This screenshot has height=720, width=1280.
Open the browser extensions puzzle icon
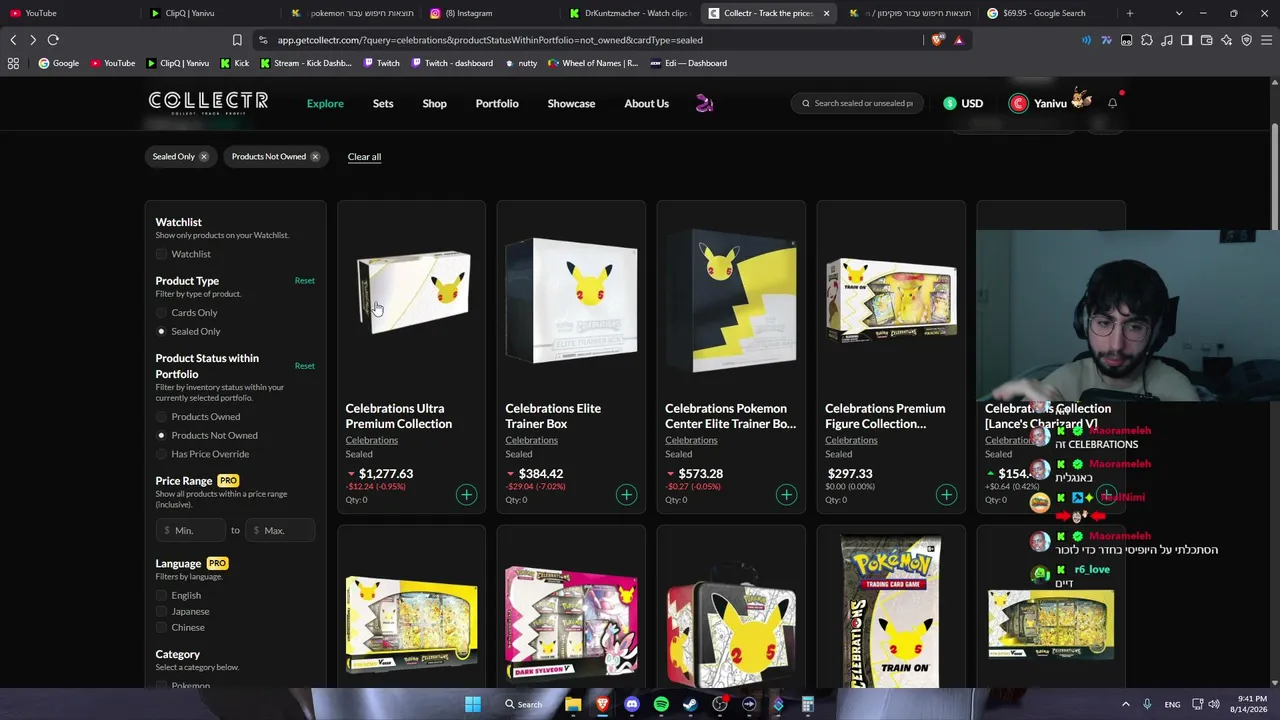click(x=1146, y=40)
